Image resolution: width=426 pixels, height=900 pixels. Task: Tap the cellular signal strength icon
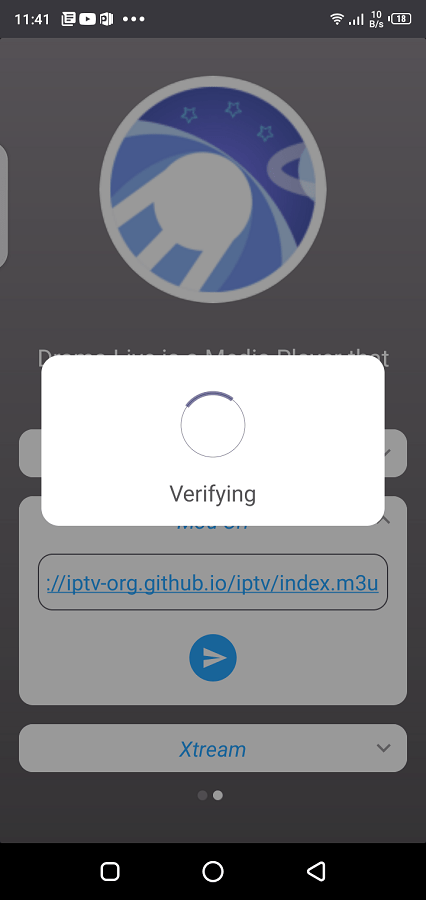357,20
